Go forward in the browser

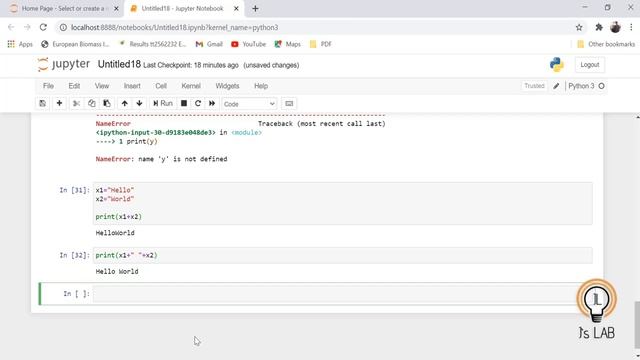[x=27, y=27]
